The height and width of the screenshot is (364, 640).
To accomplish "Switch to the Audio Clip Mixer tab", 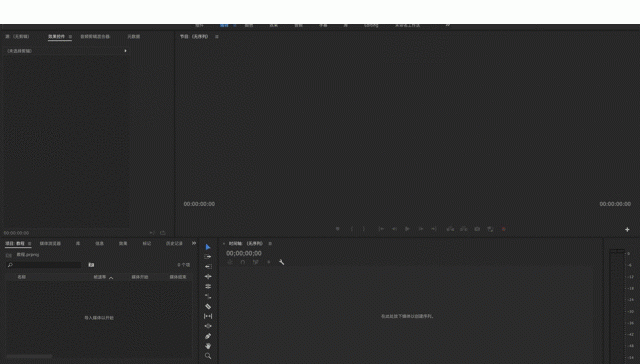I will (x=95, y=37).
